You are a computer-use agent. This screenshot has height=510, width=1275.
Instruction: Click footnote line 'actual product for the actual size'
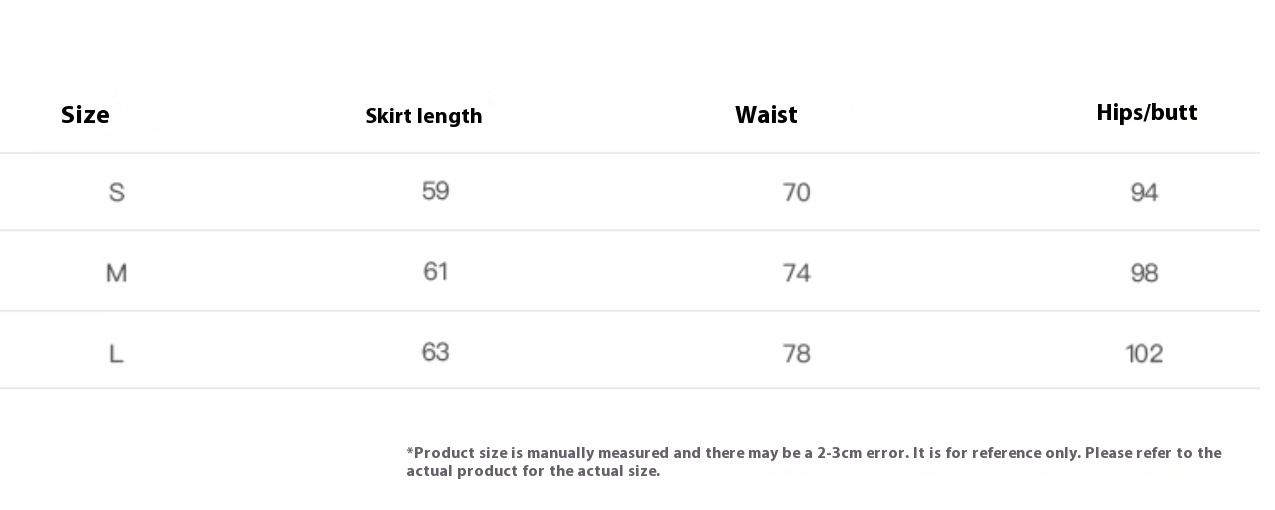tap(533, 471)
